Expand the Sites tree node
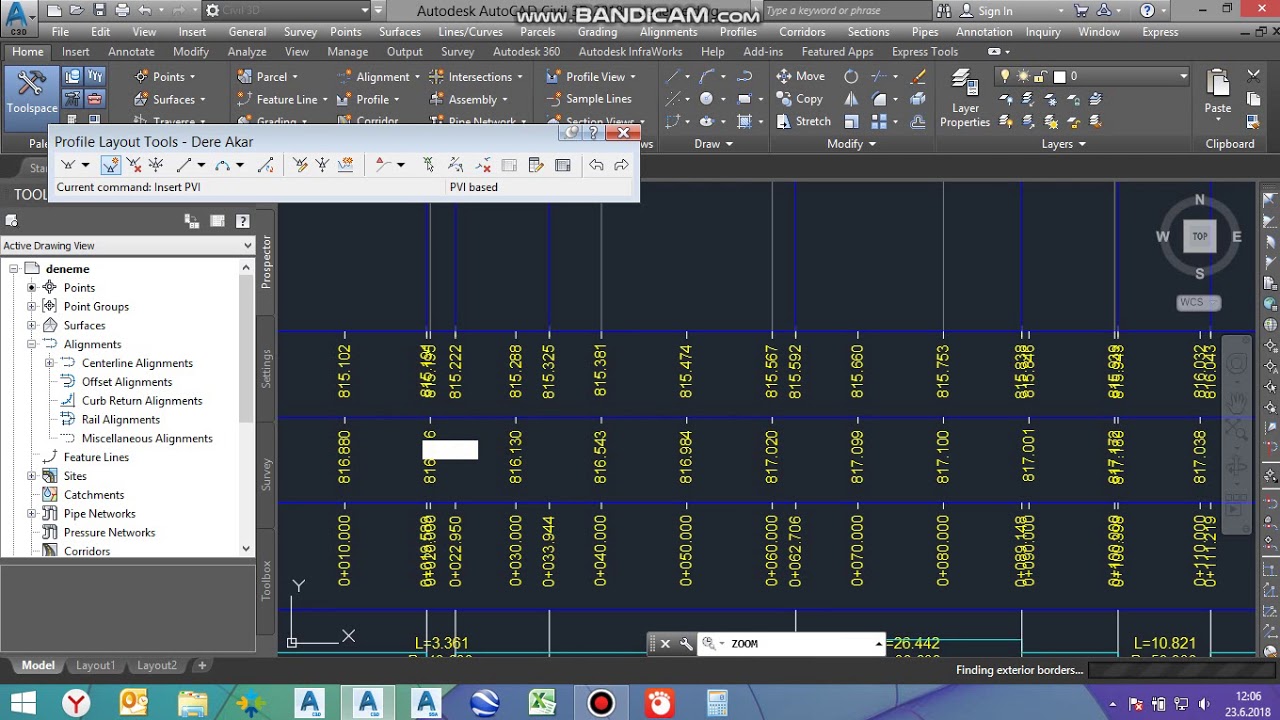 pyautogui.click(x=32, y=476)
